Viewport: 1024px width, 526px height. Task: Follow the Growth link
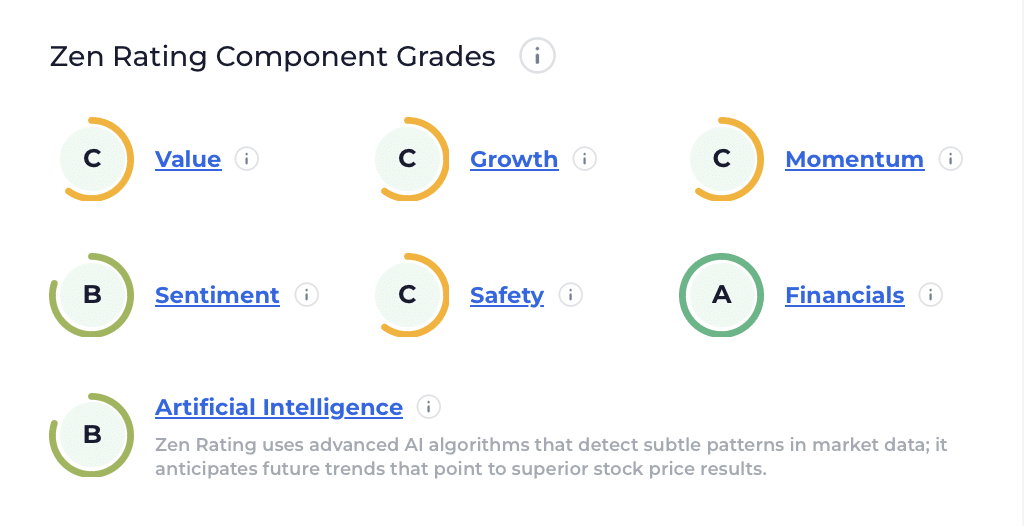coord(514,159)
